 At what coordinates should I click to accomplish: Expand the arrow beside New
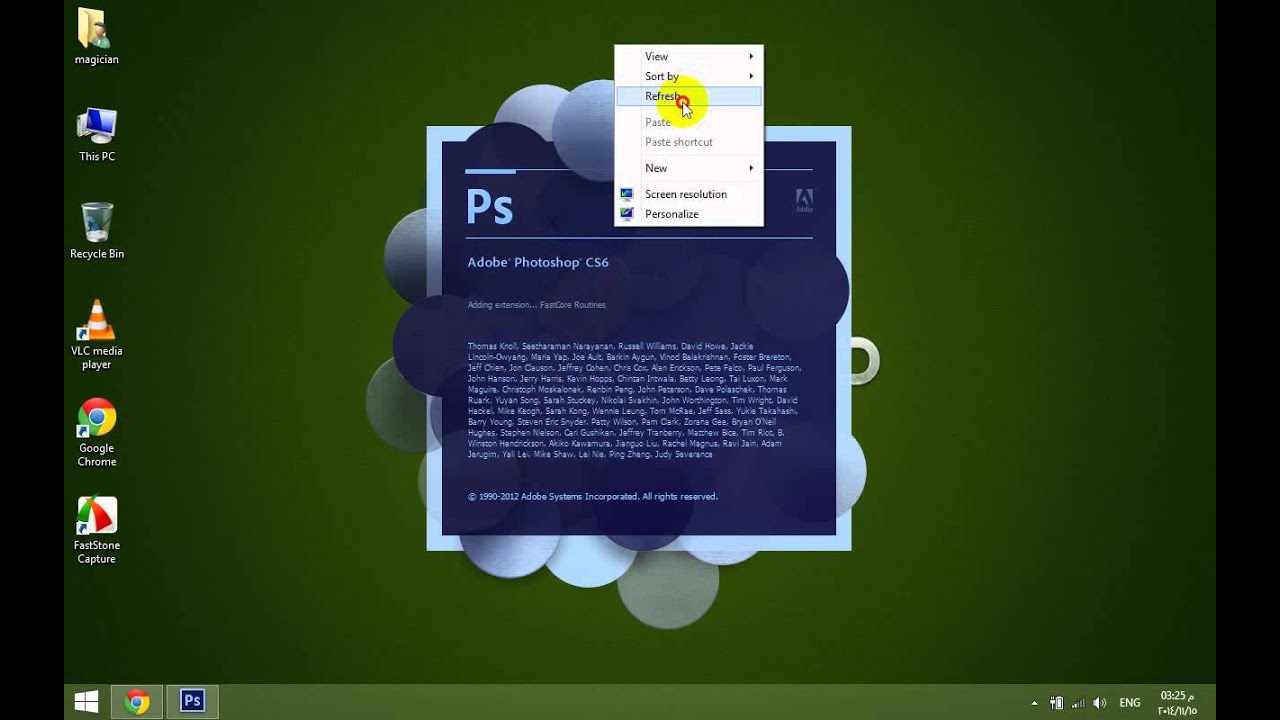[751, 168]
